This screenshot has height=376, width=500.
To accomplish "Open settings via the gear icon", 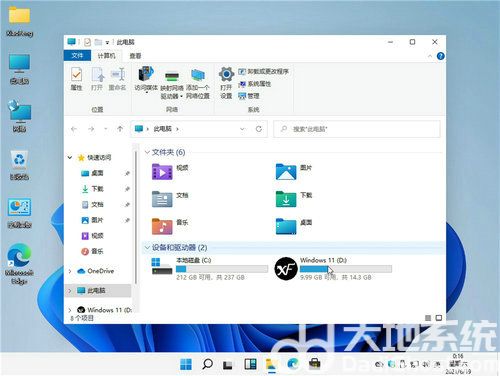I will coord(226,82).
